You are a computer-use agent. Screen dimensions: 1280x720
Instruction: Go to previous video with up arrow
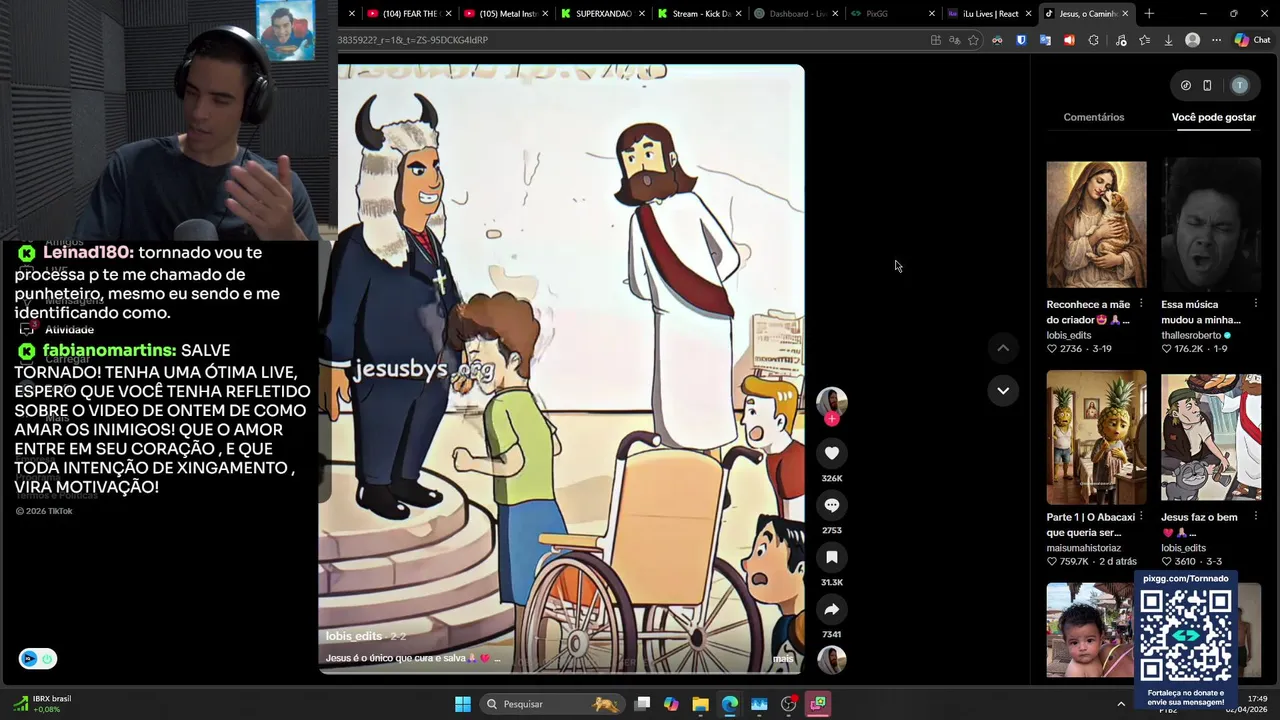(x=1003, y=348)
